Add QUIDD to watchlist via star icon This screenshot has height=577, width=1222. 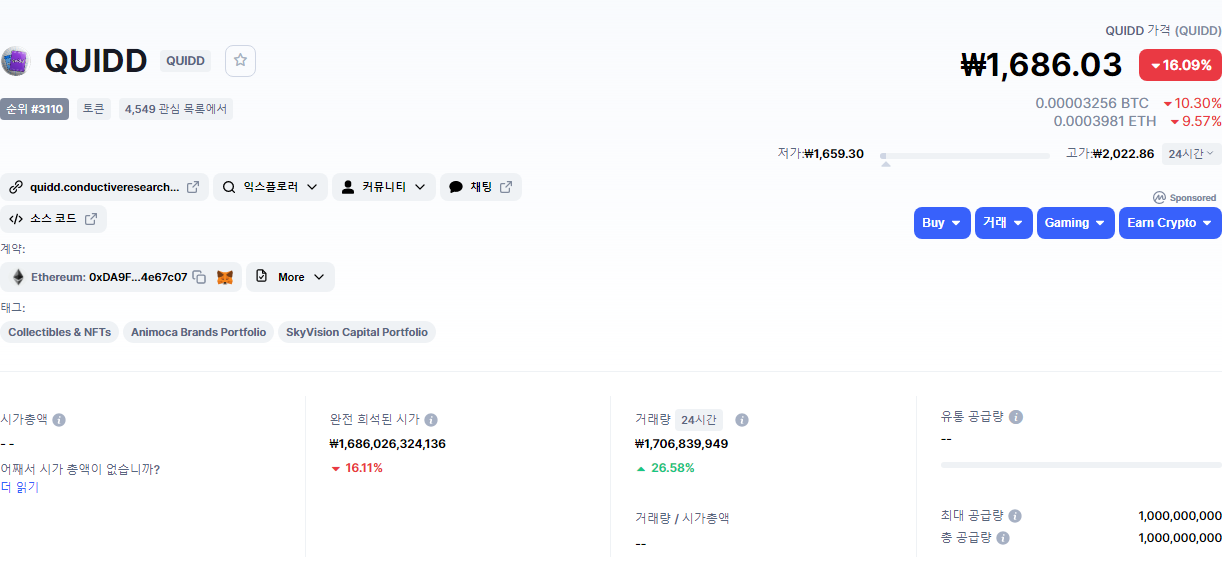[240, 60]
